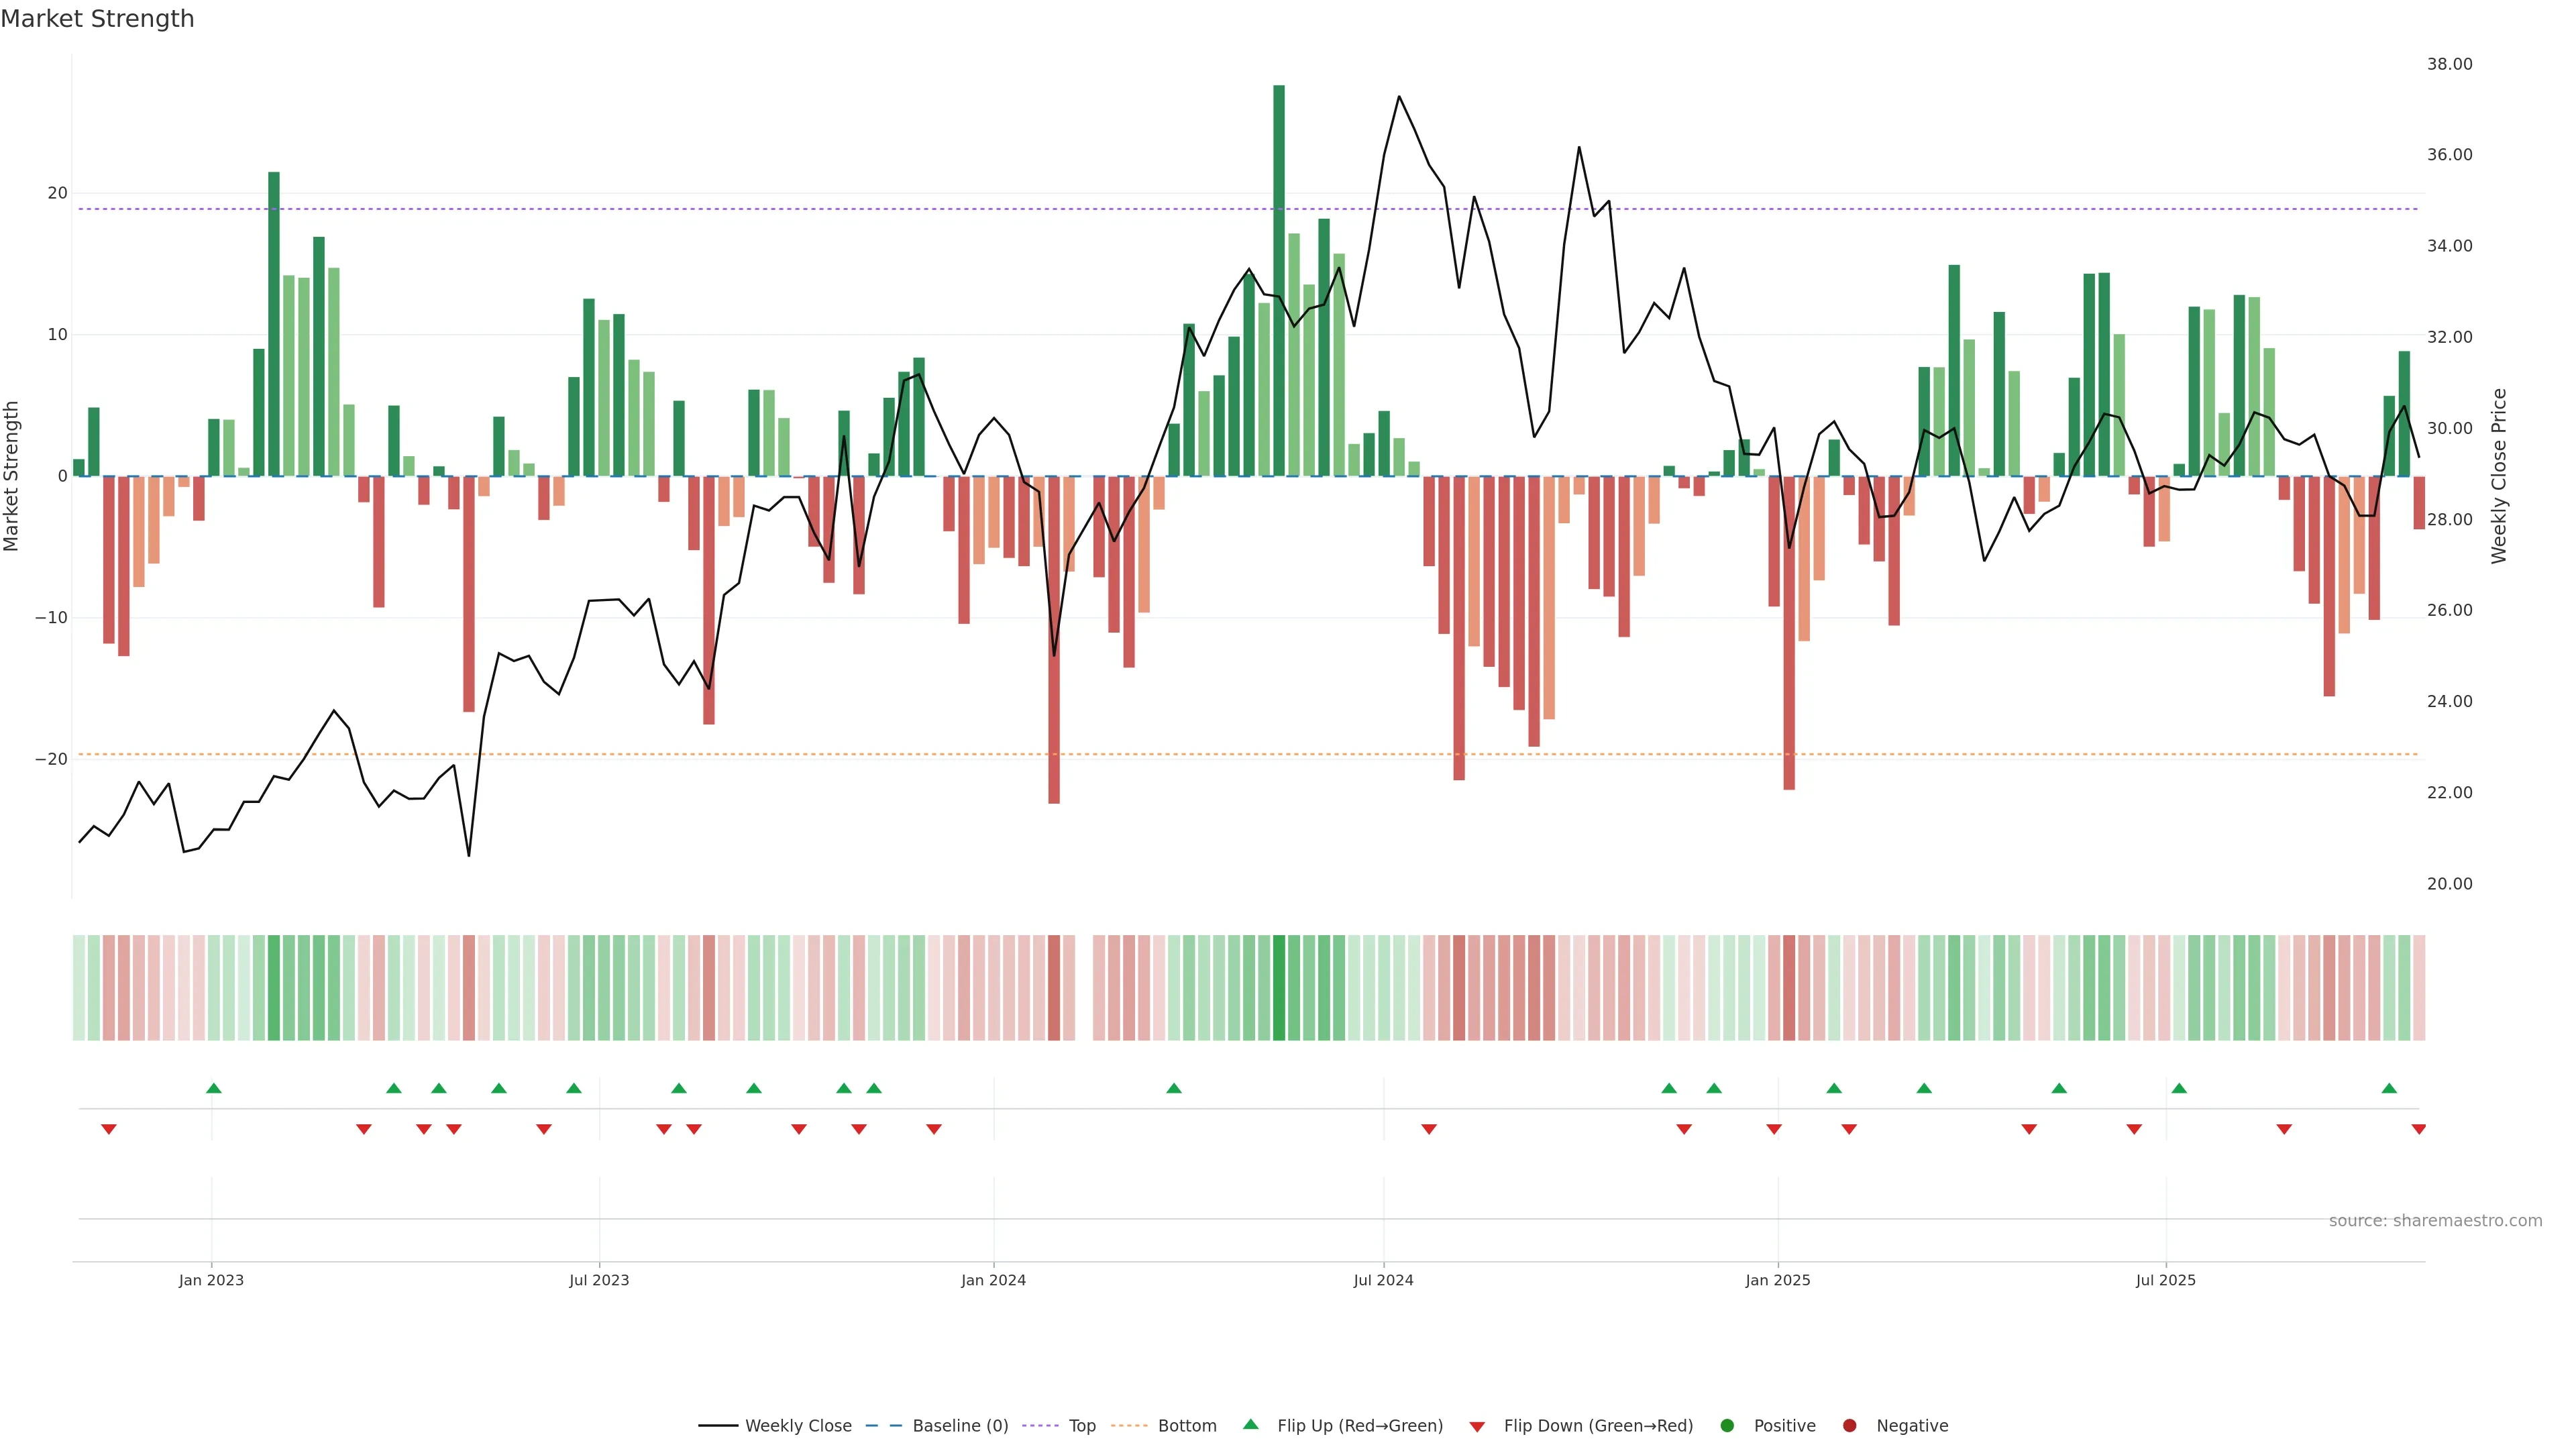Click Flip Up green triangle legend icon
This screenshot has height=1449, width=2576.
(x=1250, y=1425)
